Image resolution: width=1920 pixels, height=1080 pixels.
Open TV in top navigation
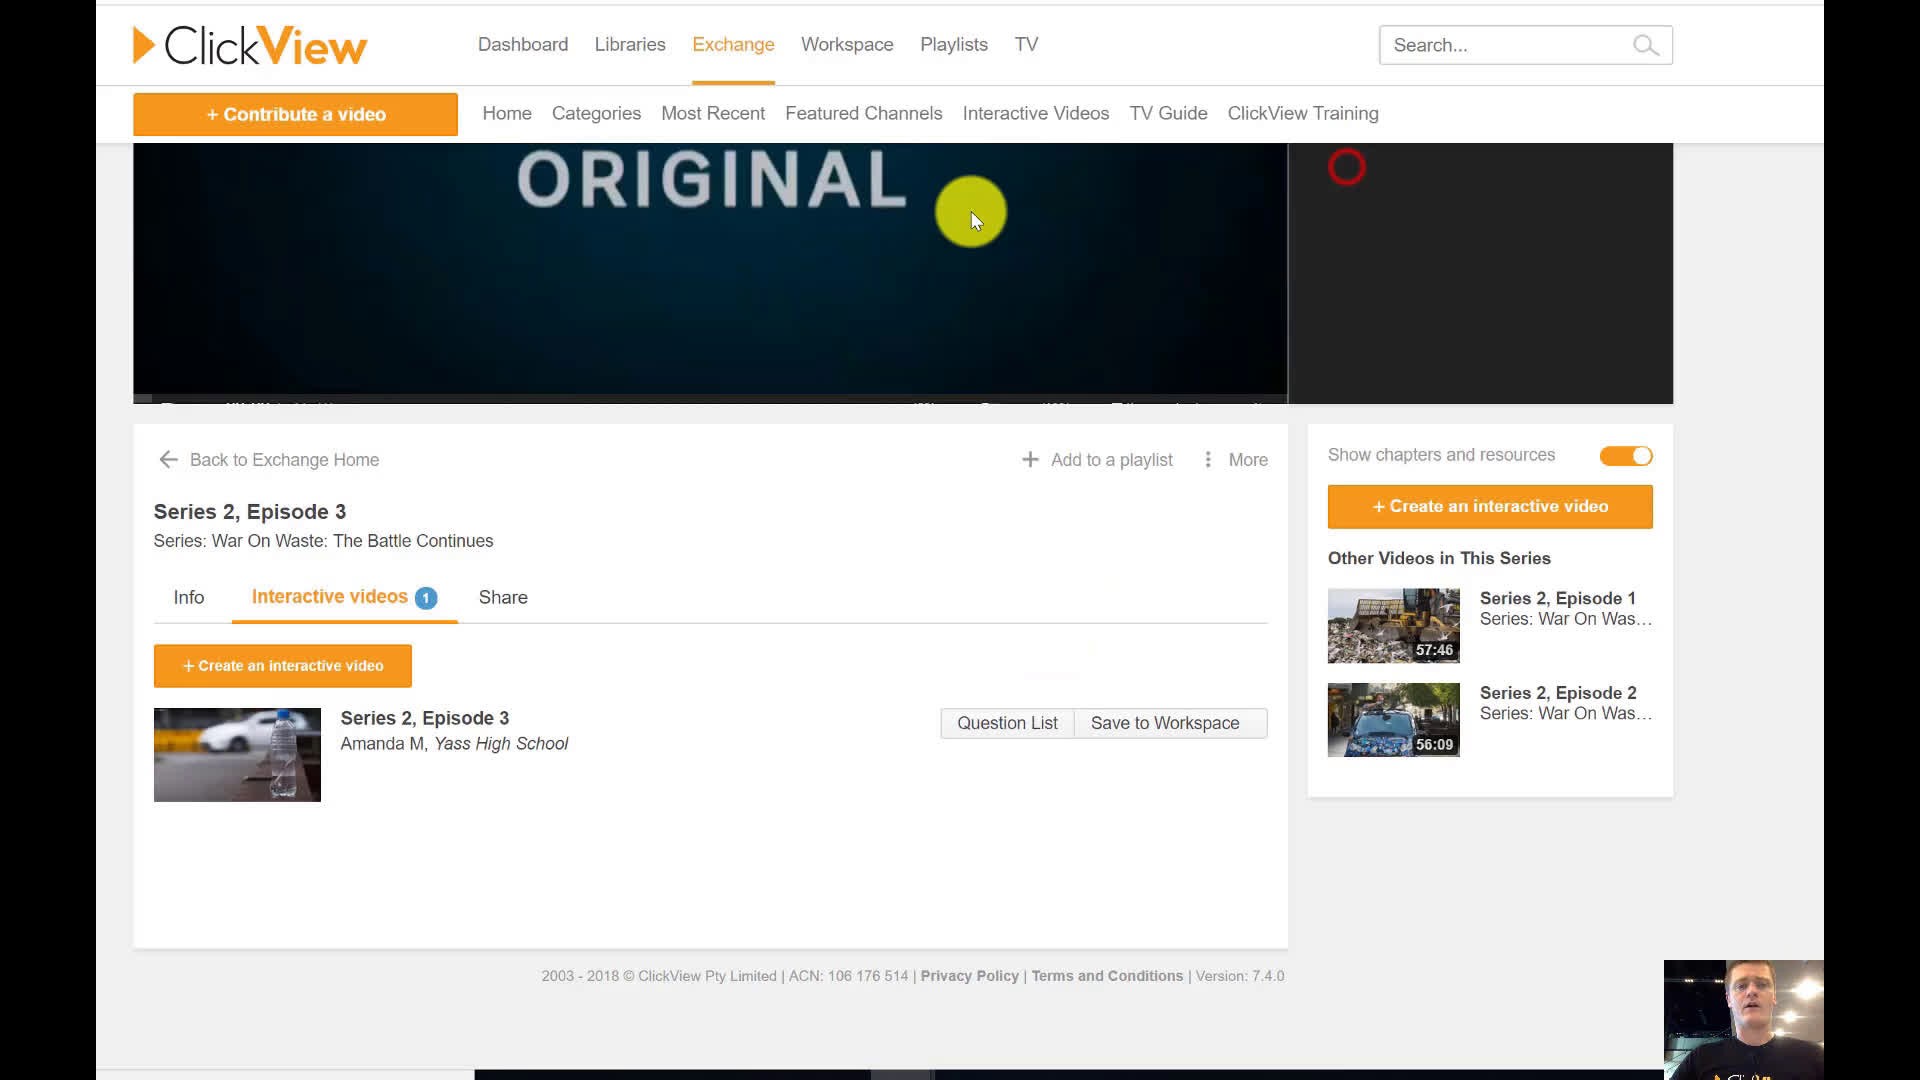click(1026, 44)
